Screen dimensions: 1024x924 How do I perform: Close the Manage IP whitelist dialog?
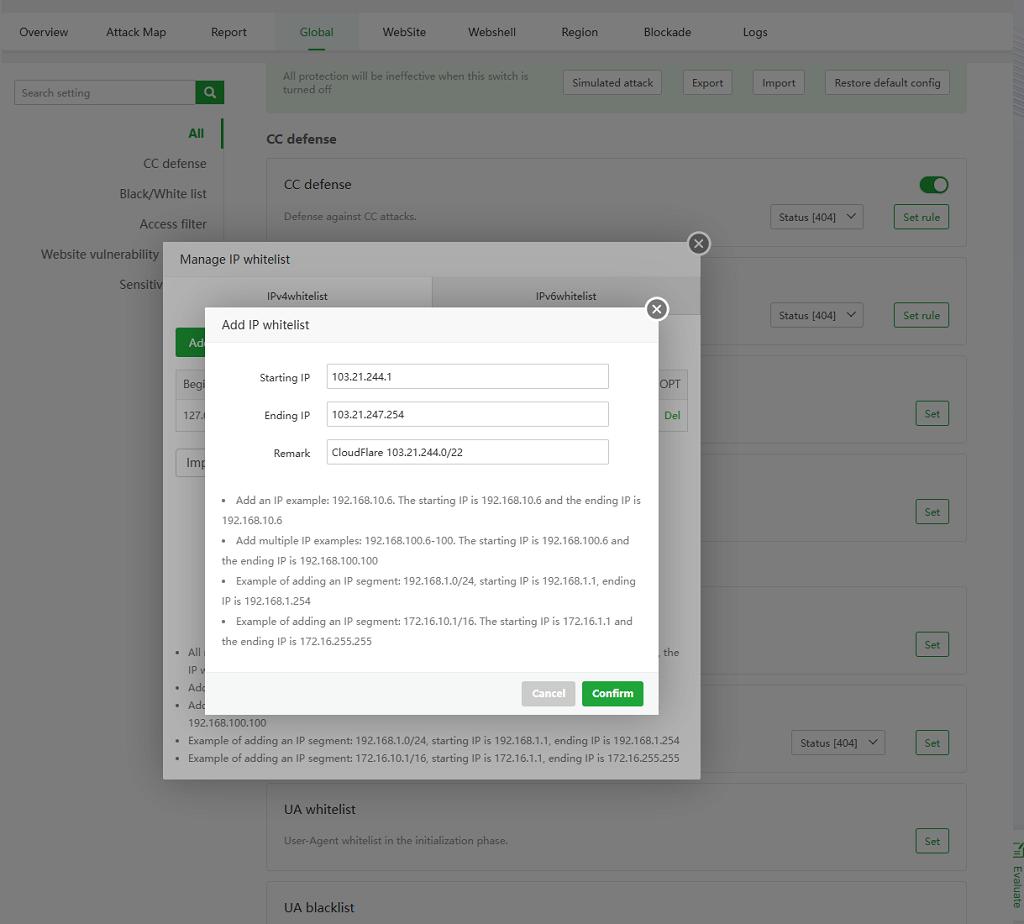(x=699, y=244)
